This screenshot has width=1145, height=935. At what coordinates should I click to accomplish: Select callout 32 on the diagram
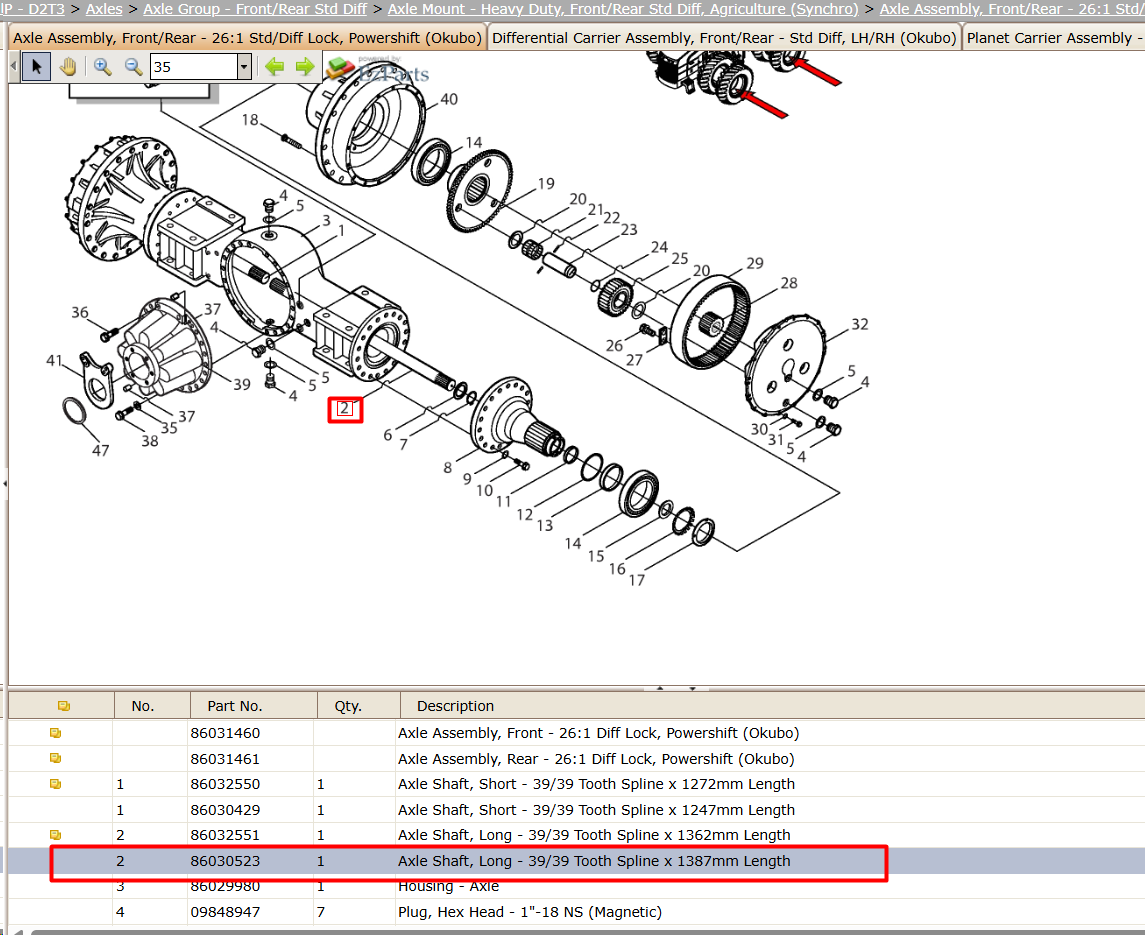(x=860, y=324)
